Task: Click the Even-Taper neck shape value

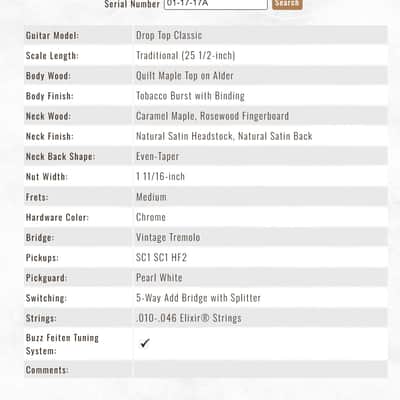Action: click(157, 156)
